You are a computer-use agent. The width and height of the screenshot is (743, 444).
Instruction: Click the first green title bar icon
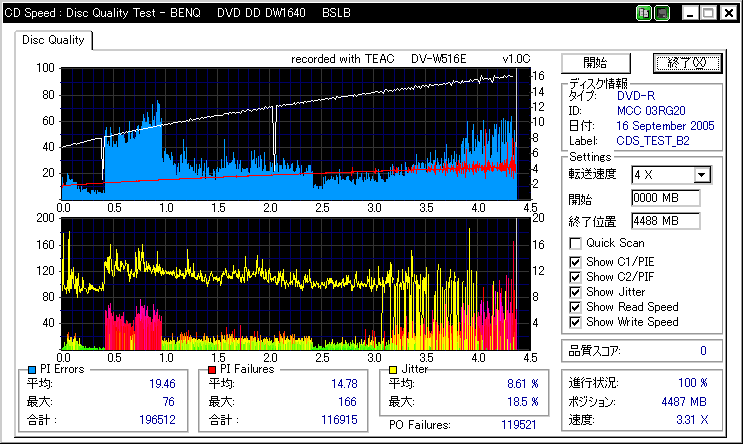(x=643, y=13)
